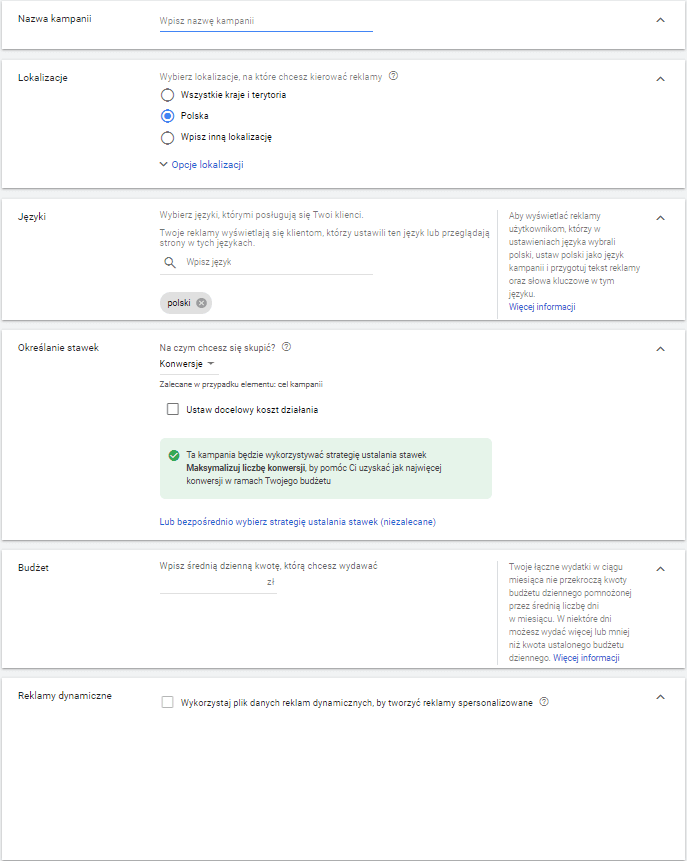Click the search magnifier in Języki section

tap(167, 262)
